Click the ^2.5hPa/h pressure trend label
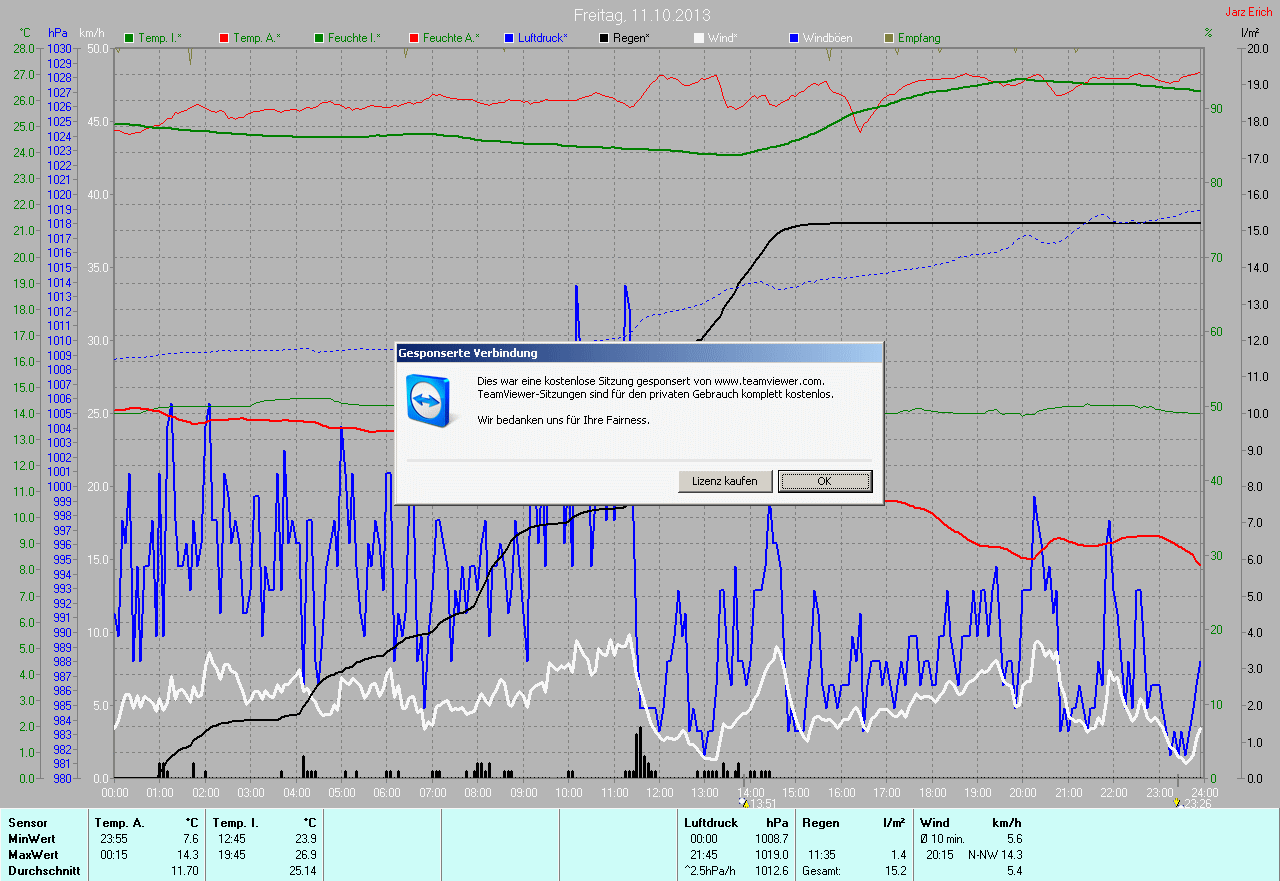The width and height of the screenshot is (1280, 881). point(710,871)
